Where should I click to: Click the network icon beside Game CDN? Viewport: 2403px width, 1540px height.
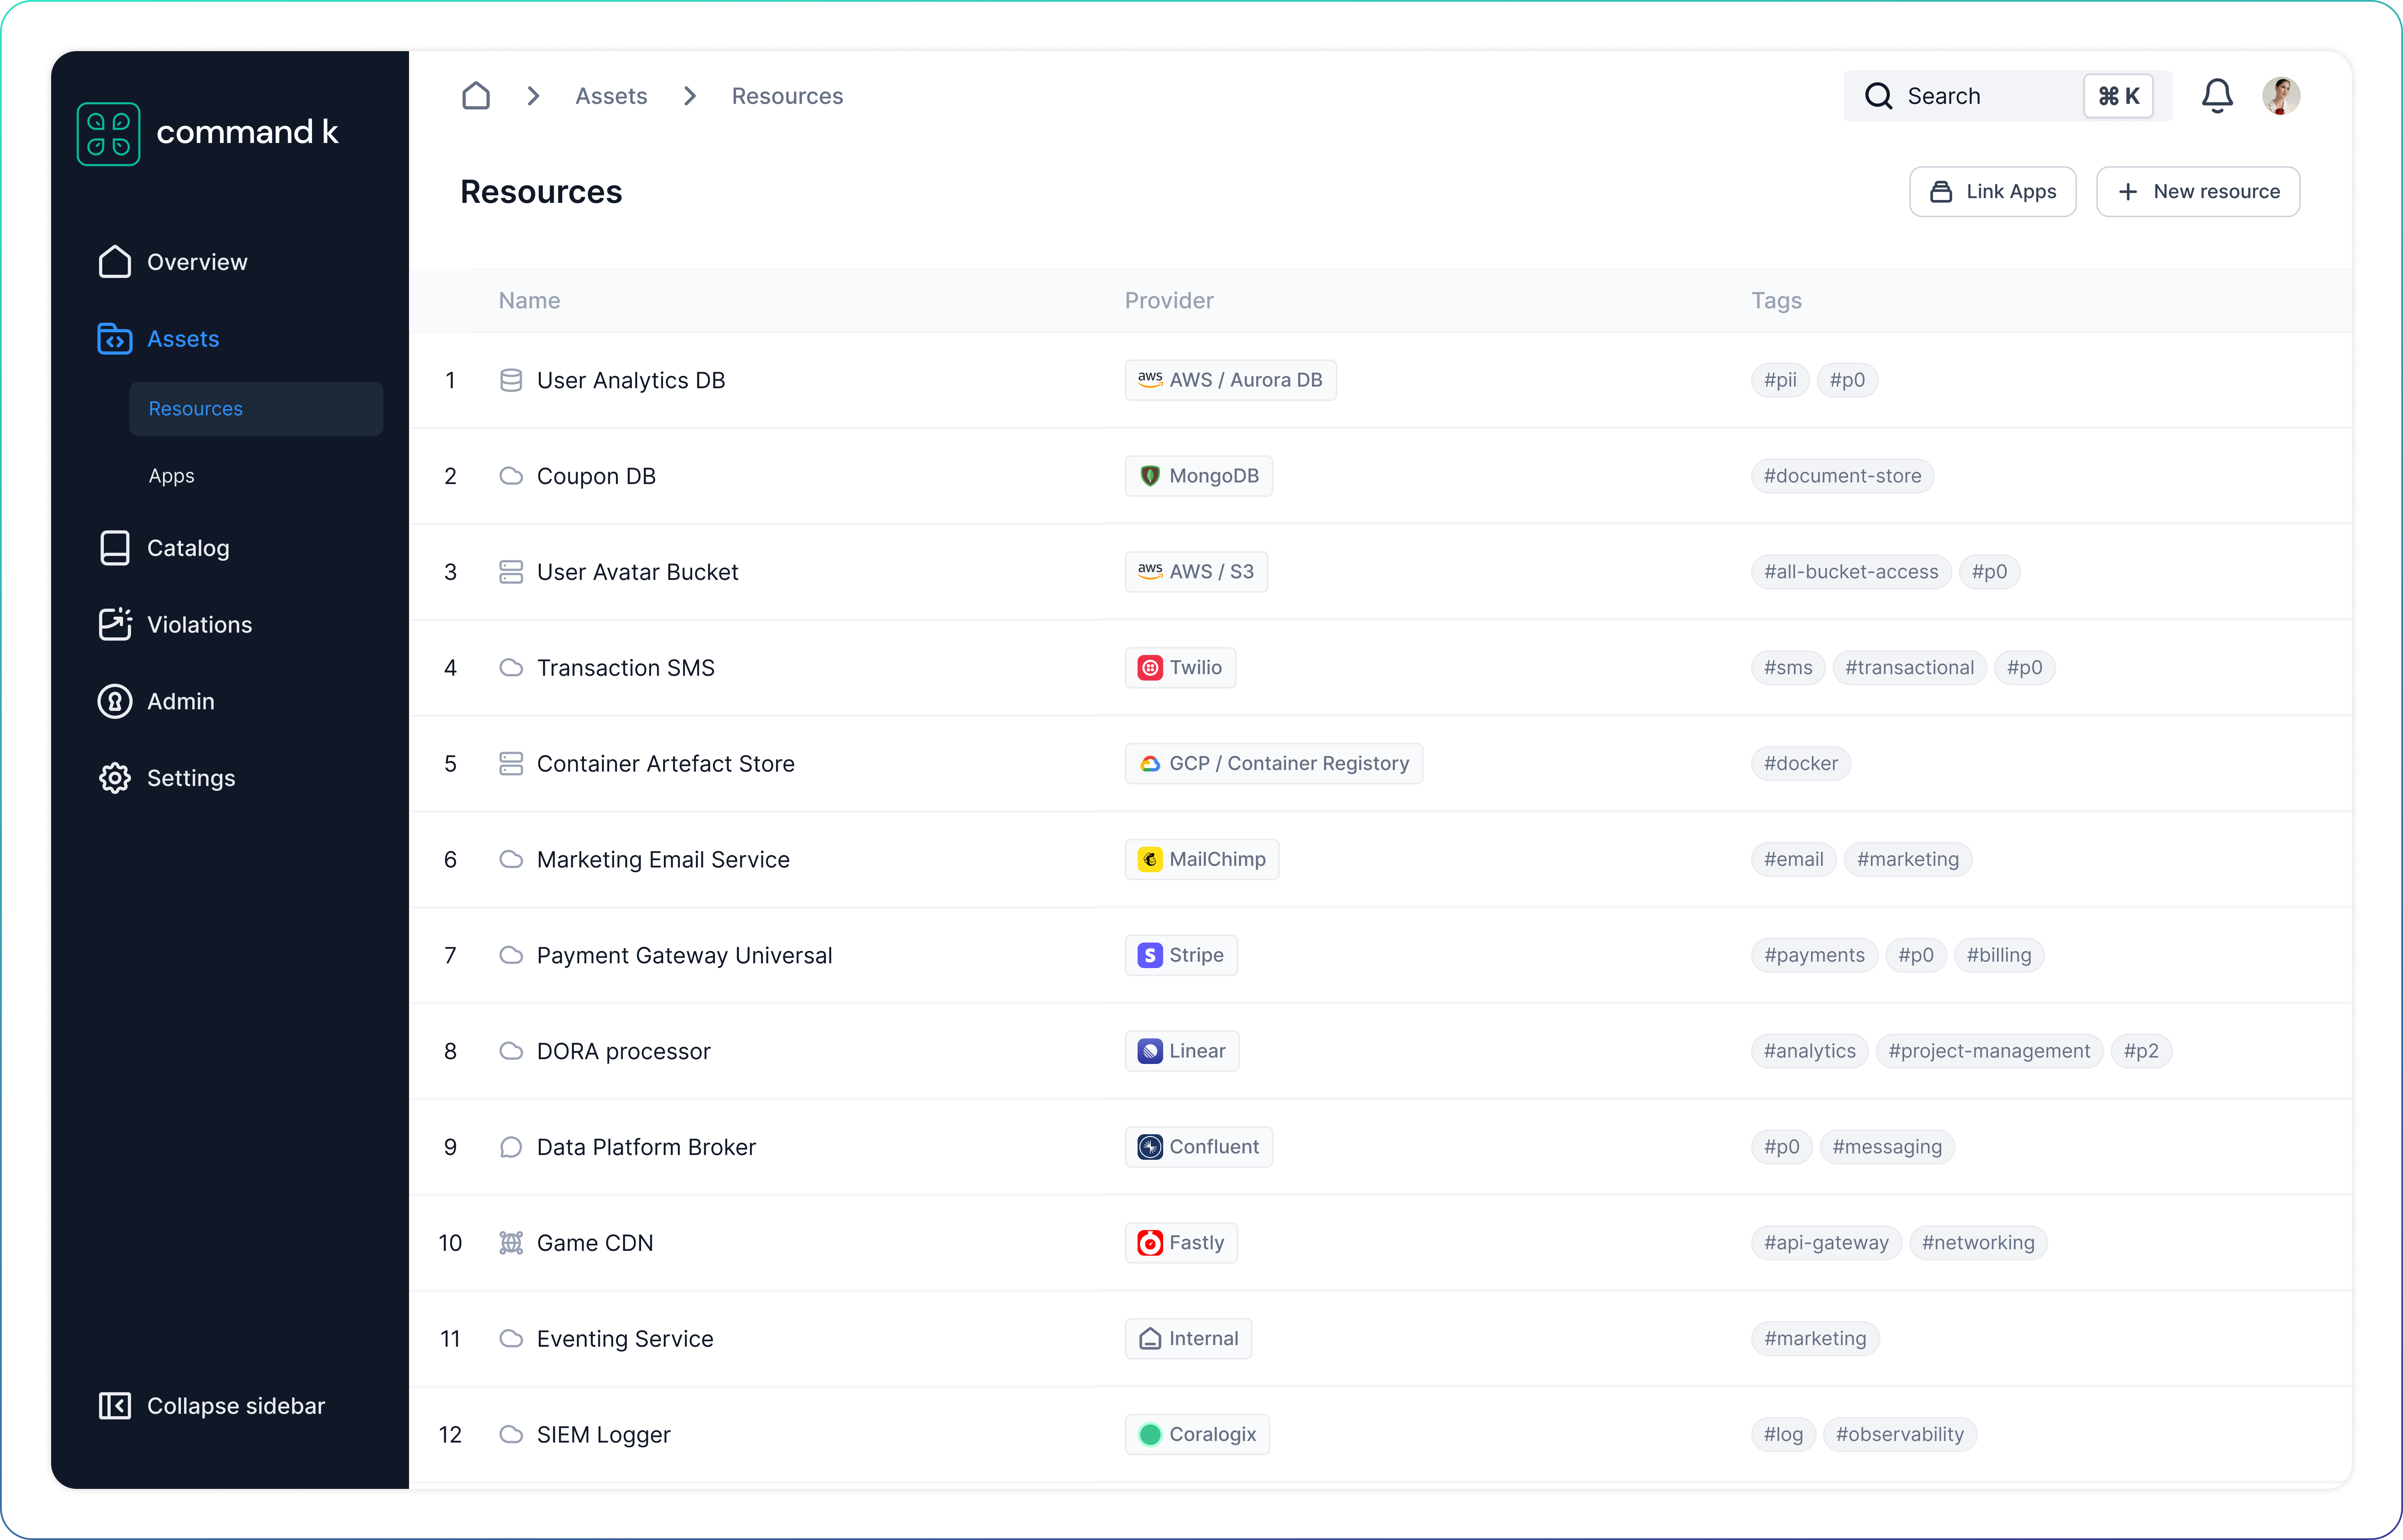[x=511, y=1243]
